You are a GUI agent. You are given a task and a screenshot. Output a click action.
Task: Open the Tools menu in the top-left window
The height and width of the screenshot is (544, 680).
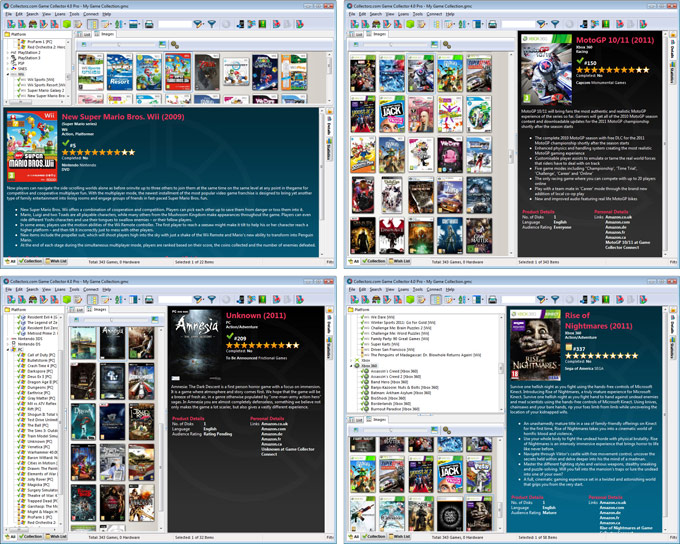[x=75, y=14]
